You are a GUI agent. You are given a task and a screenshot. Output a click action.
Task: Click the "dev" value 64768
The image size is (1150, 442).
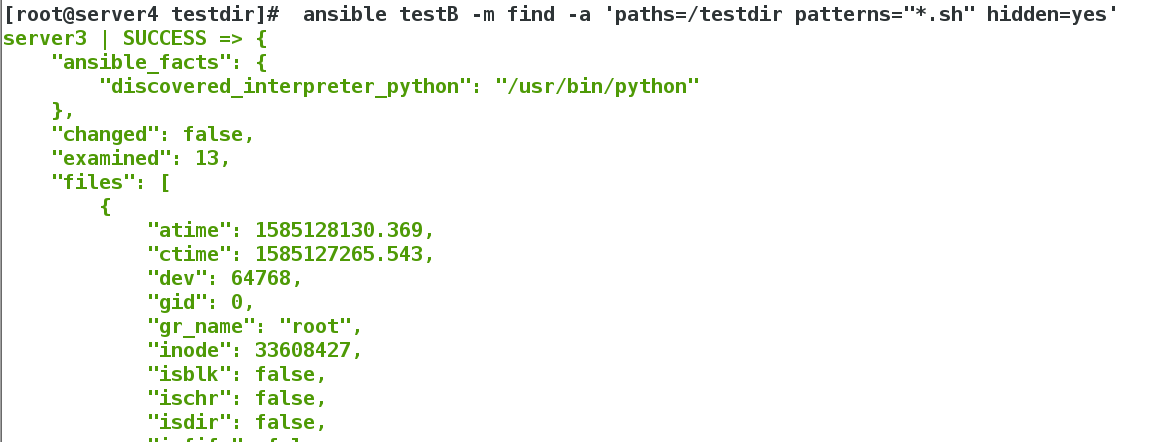tap(260, 279)
